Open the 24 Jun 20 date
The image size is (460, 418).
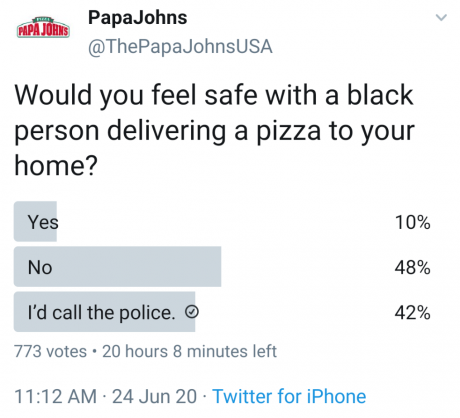[x=154, y=396]
